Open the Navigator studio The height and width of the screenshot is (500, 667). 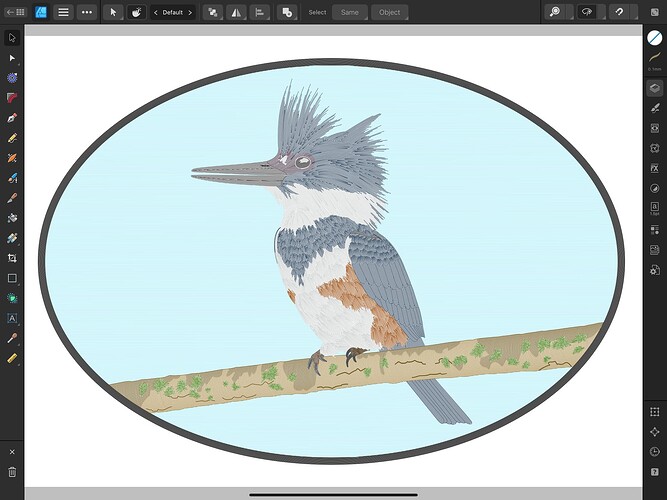click(x=655, y=431)
